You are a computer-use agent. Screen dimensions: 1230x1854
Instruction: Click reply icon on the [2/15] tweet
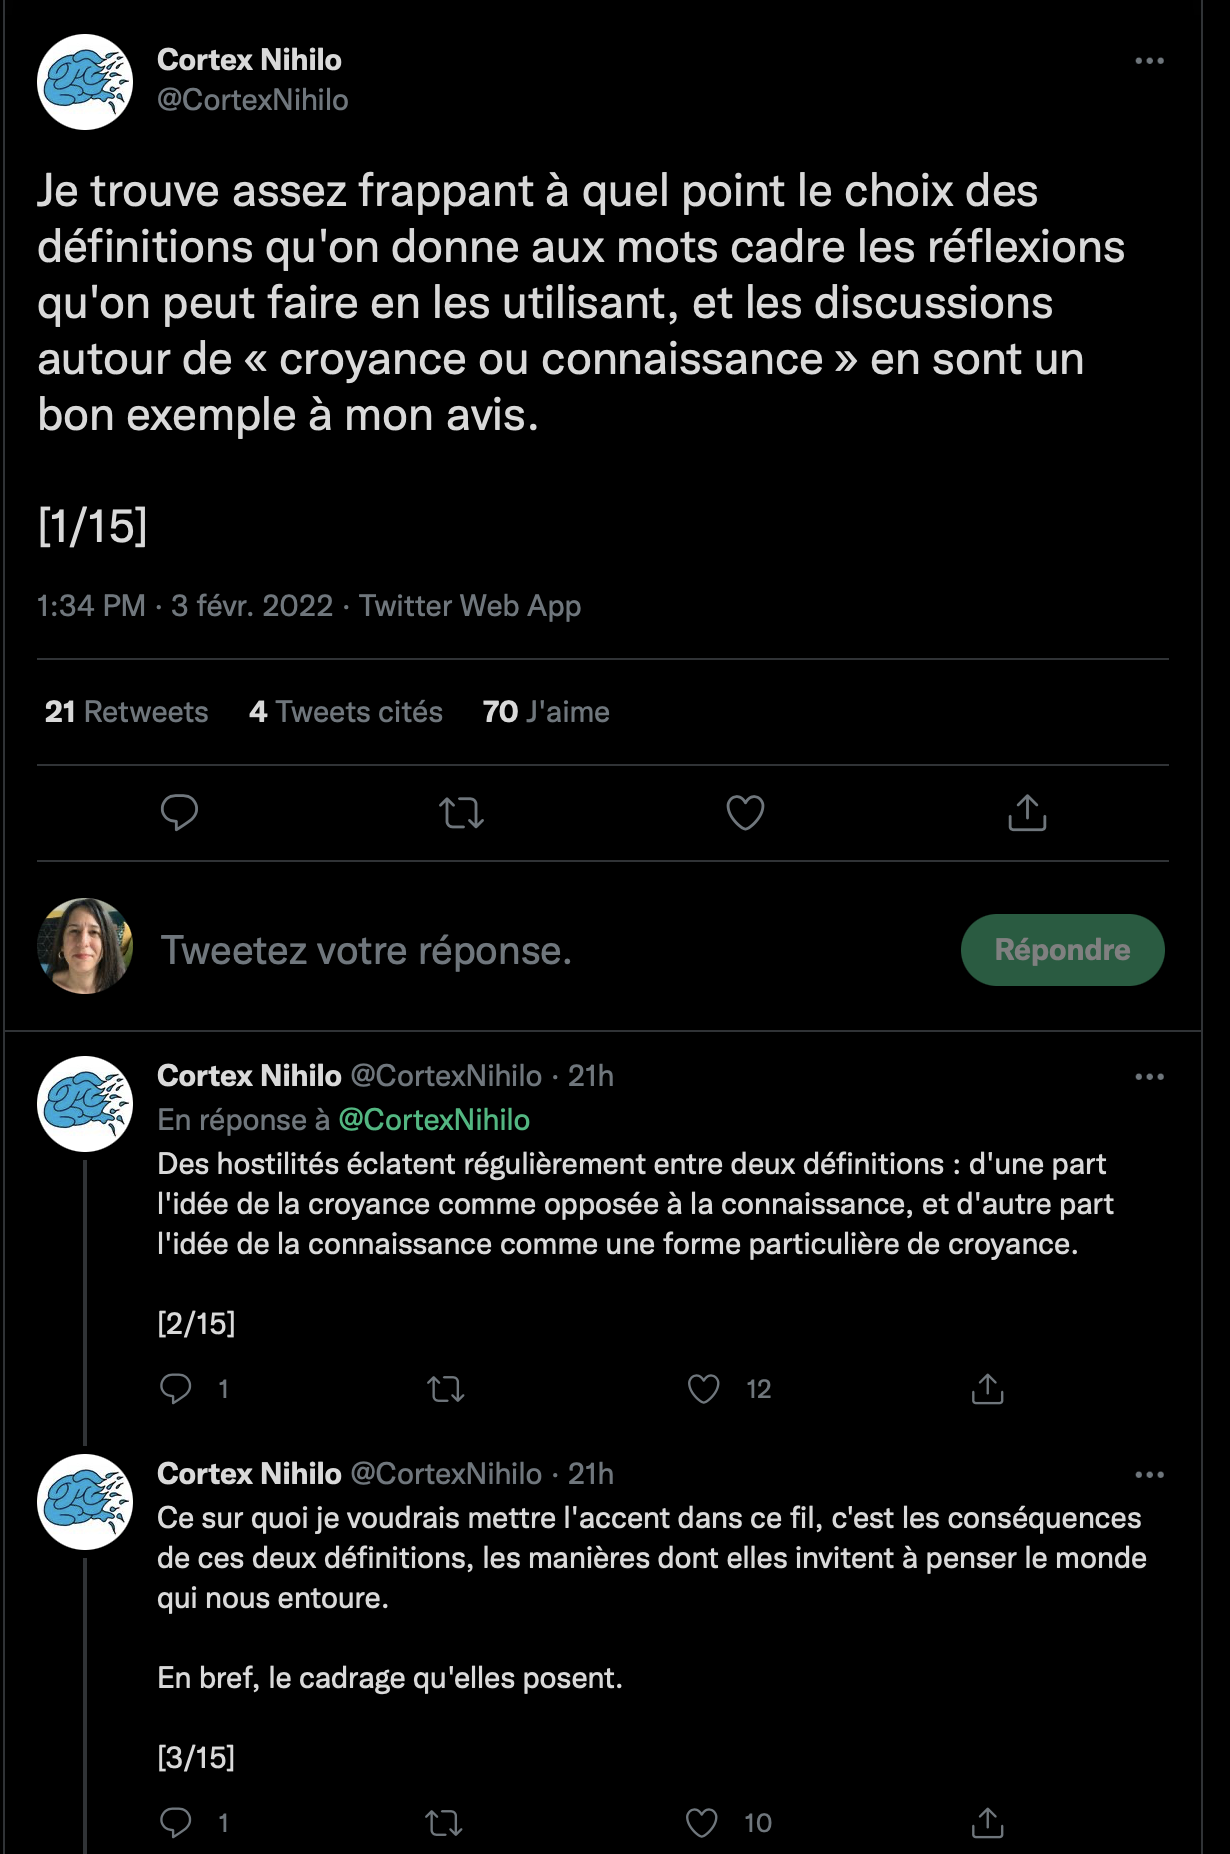click(x=176, y=1388)
